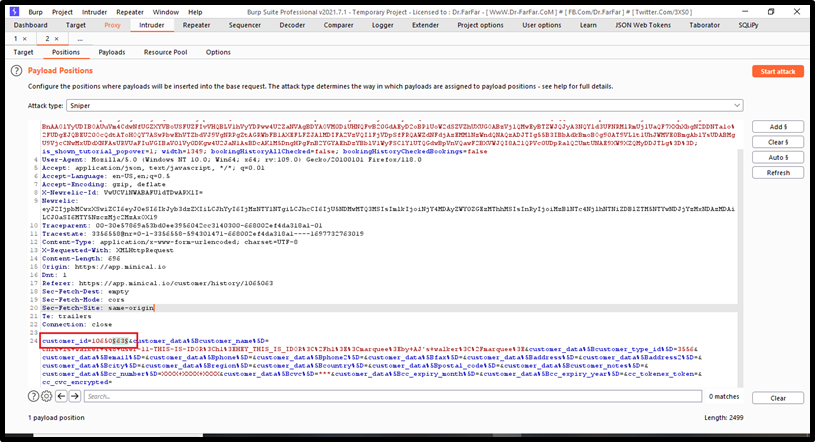Open the Learn tab
Viewport: 815px width, 442px height.
588,25
